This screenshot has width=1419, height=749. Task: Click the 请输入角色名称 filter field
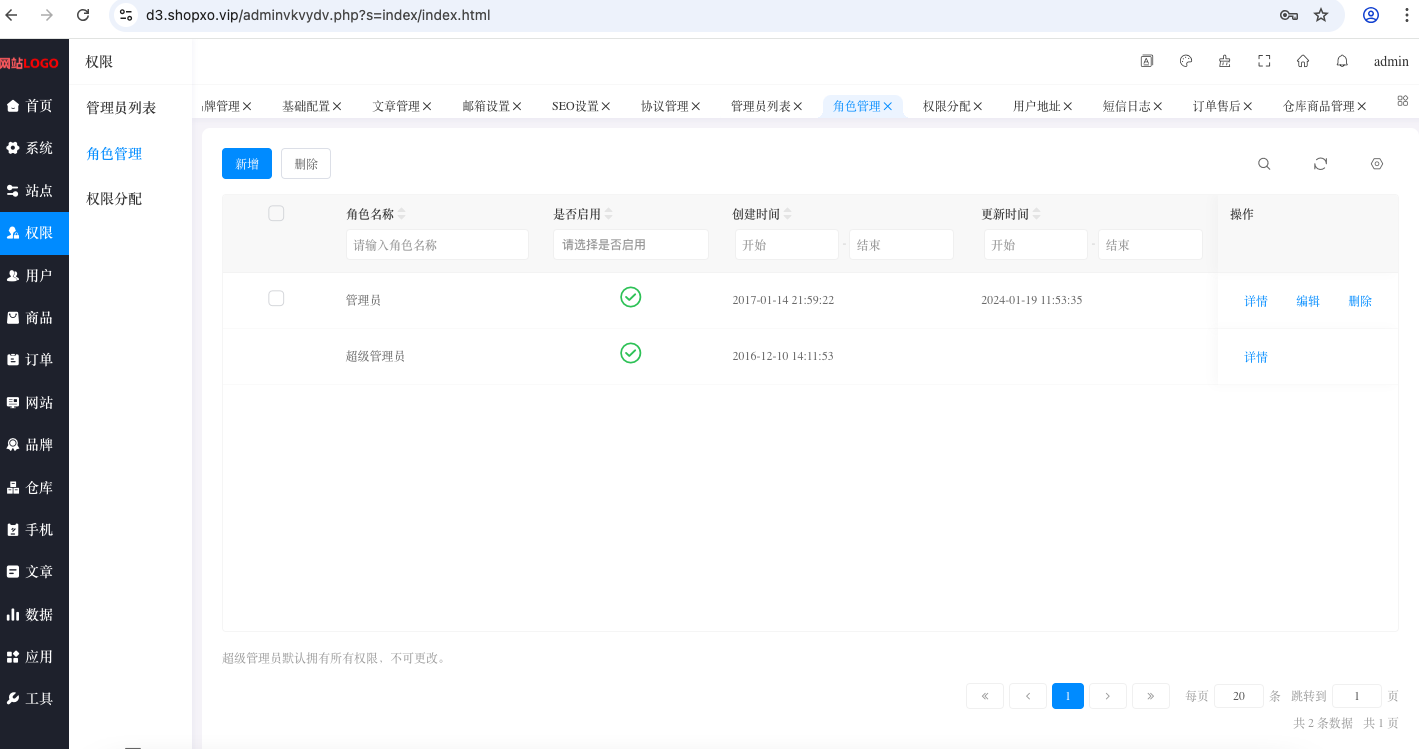437,245
